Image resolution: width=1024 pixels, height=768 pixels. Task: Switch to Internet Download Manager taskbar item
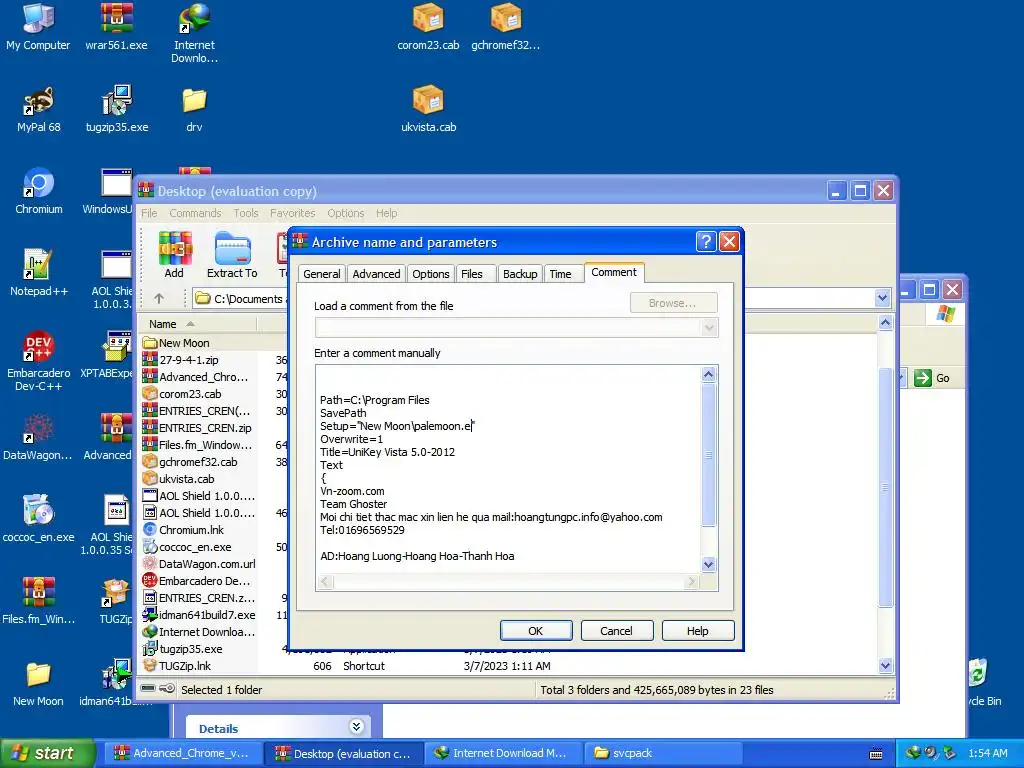502,753
